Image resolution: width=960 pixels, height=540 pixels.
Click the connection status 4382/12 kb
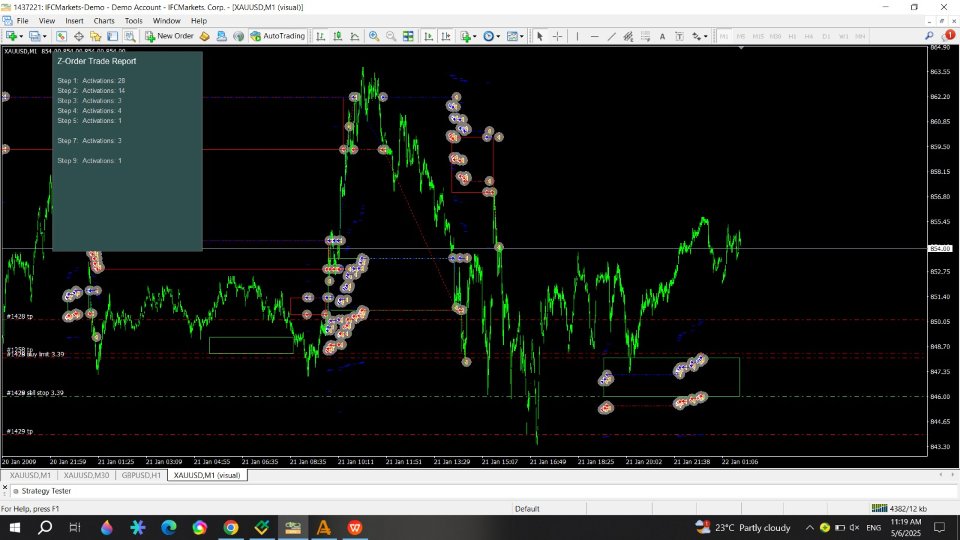click(899, 509)
